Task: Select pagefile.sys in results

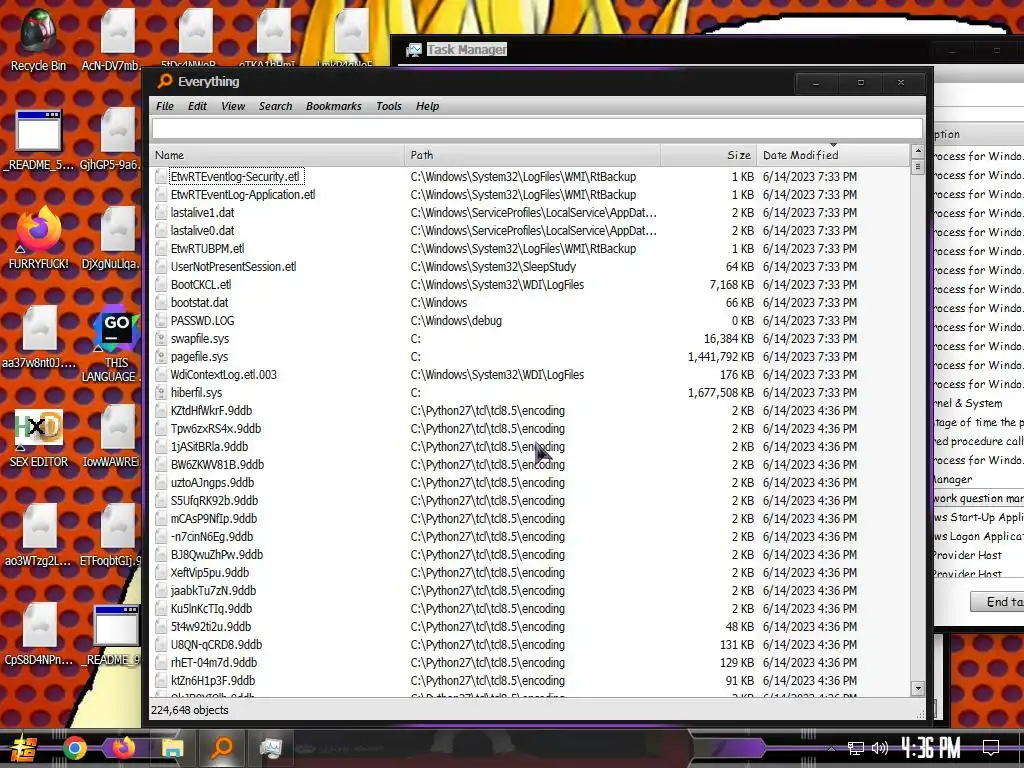Action: click(x=530, y=357)
